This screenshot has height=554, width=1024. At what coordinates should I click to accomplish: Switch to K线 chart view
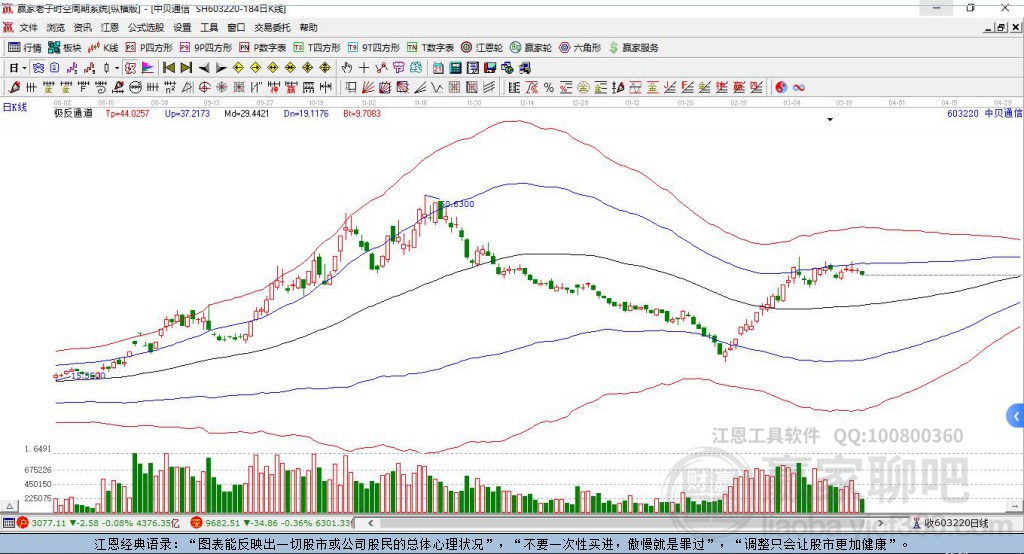point(103,48)
